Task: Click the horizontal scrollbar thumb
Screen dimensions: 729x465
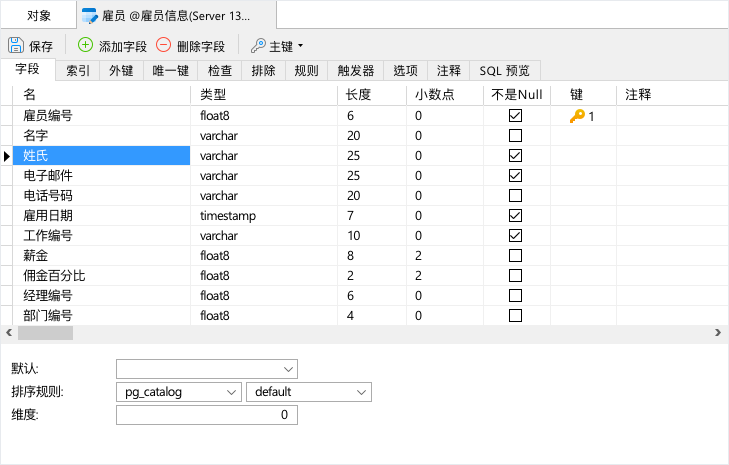Action: click(x=45, y=332)
